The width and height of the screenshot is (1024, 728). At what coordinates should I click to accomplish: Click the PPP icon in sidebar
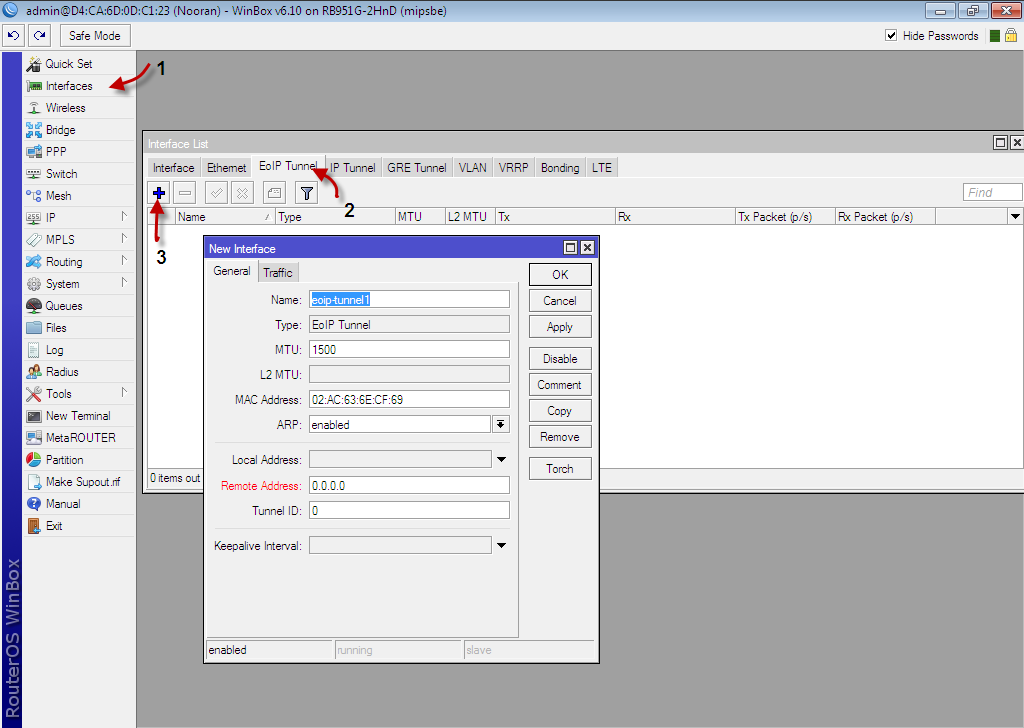tap(34, 152)
